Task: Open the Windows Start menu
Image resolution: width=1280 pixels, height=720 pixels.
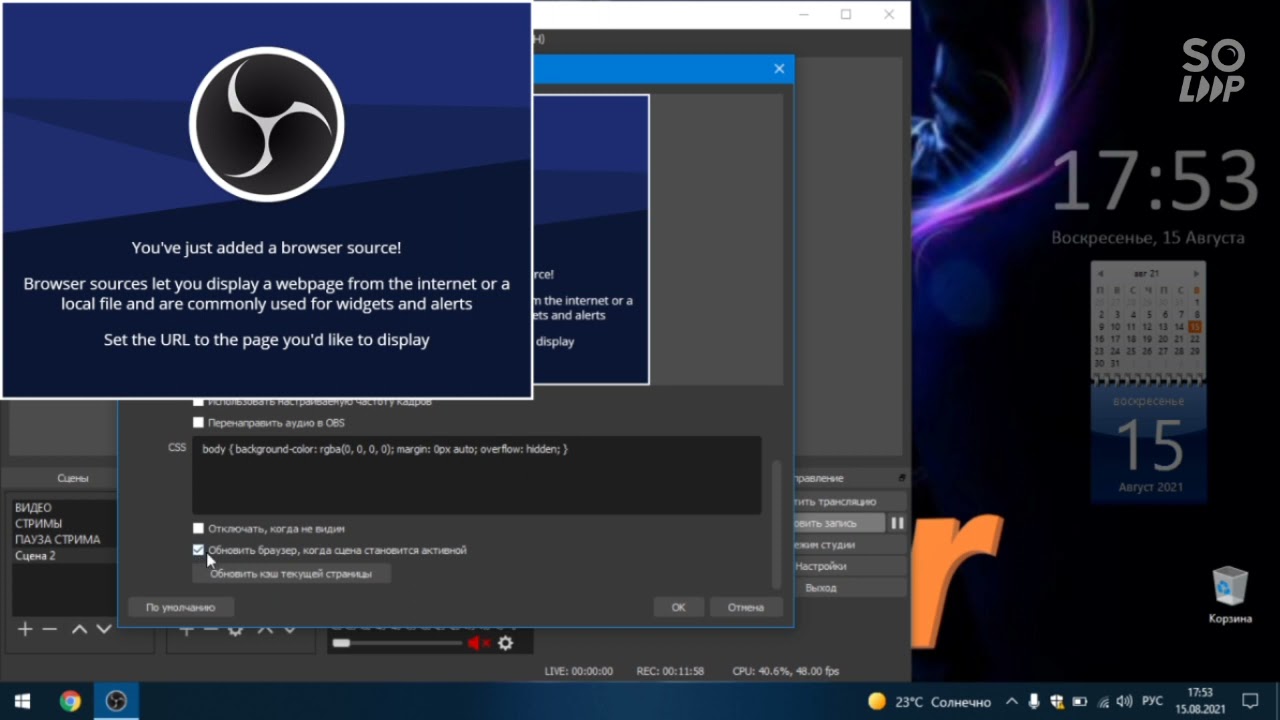Action: pyautogui.click(x=22, y=701)
